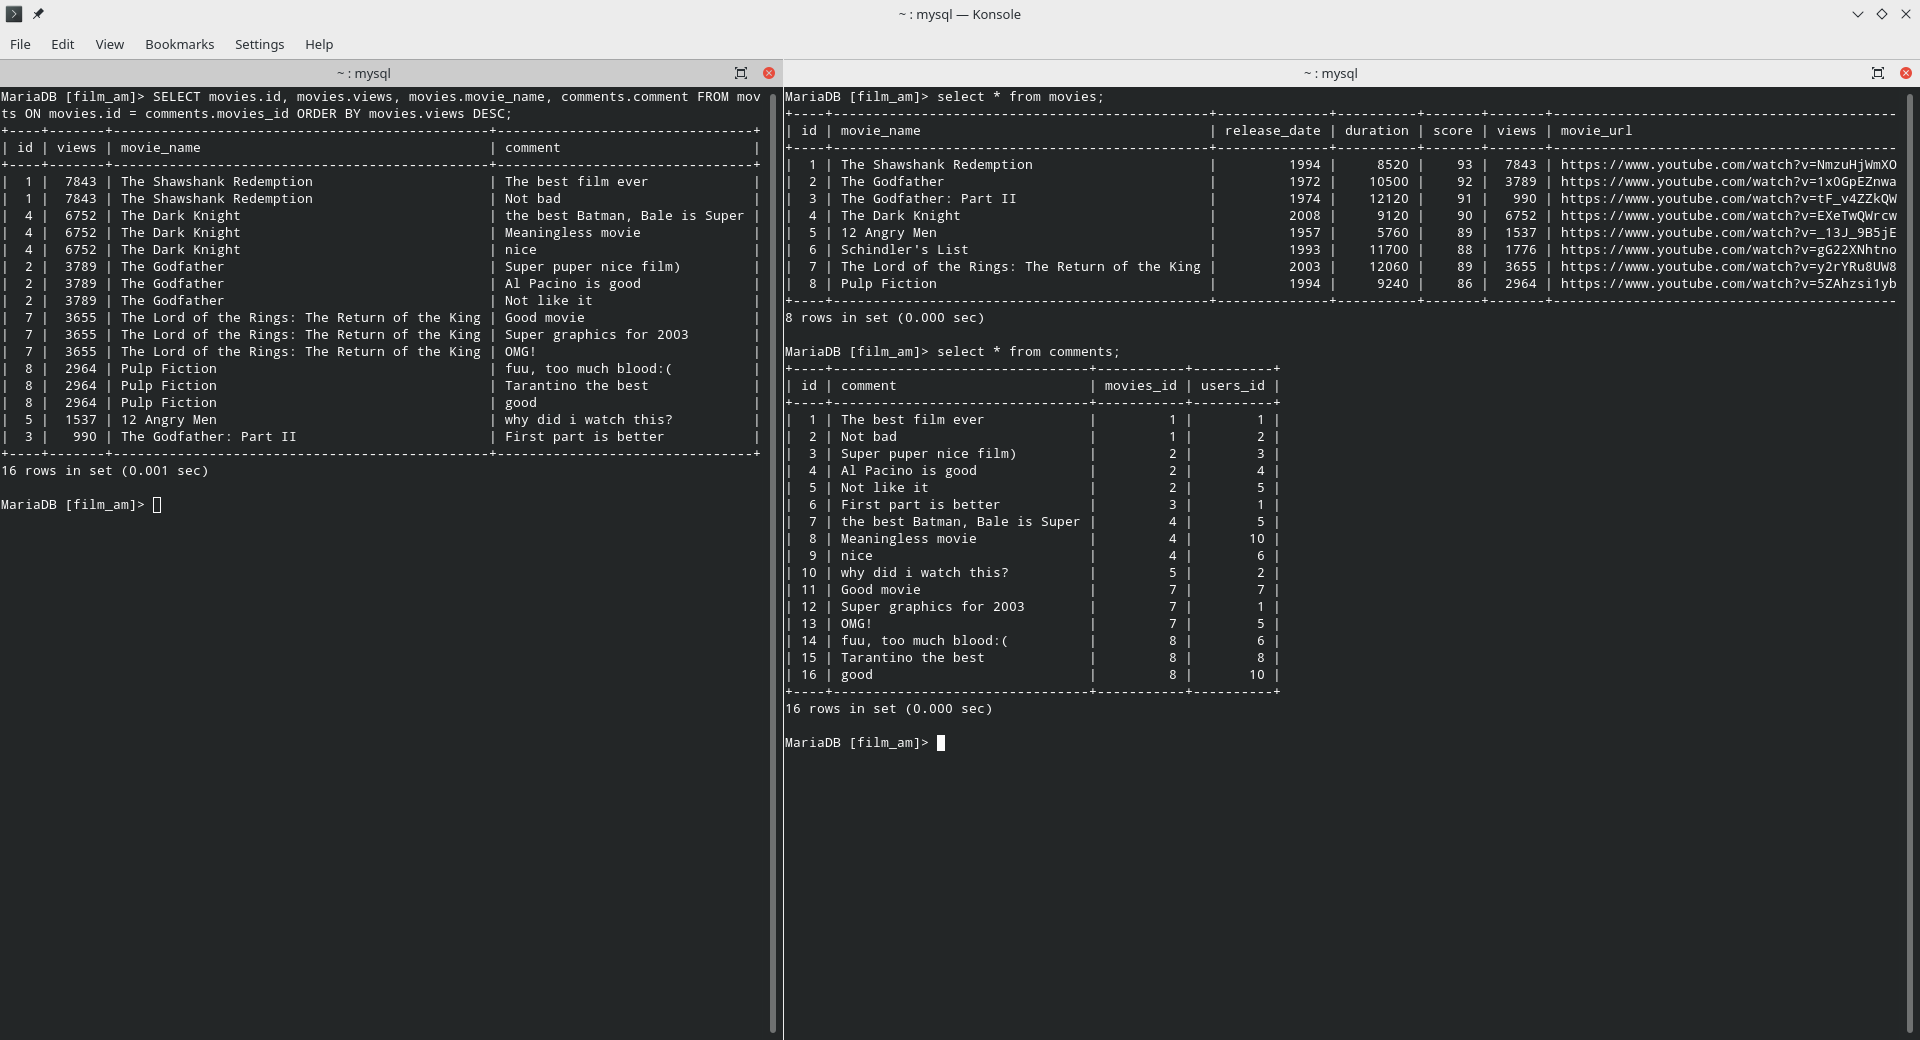Open the Edit menu
The width and height of the screenshot is (1920, 1040).
click(63, 44)
